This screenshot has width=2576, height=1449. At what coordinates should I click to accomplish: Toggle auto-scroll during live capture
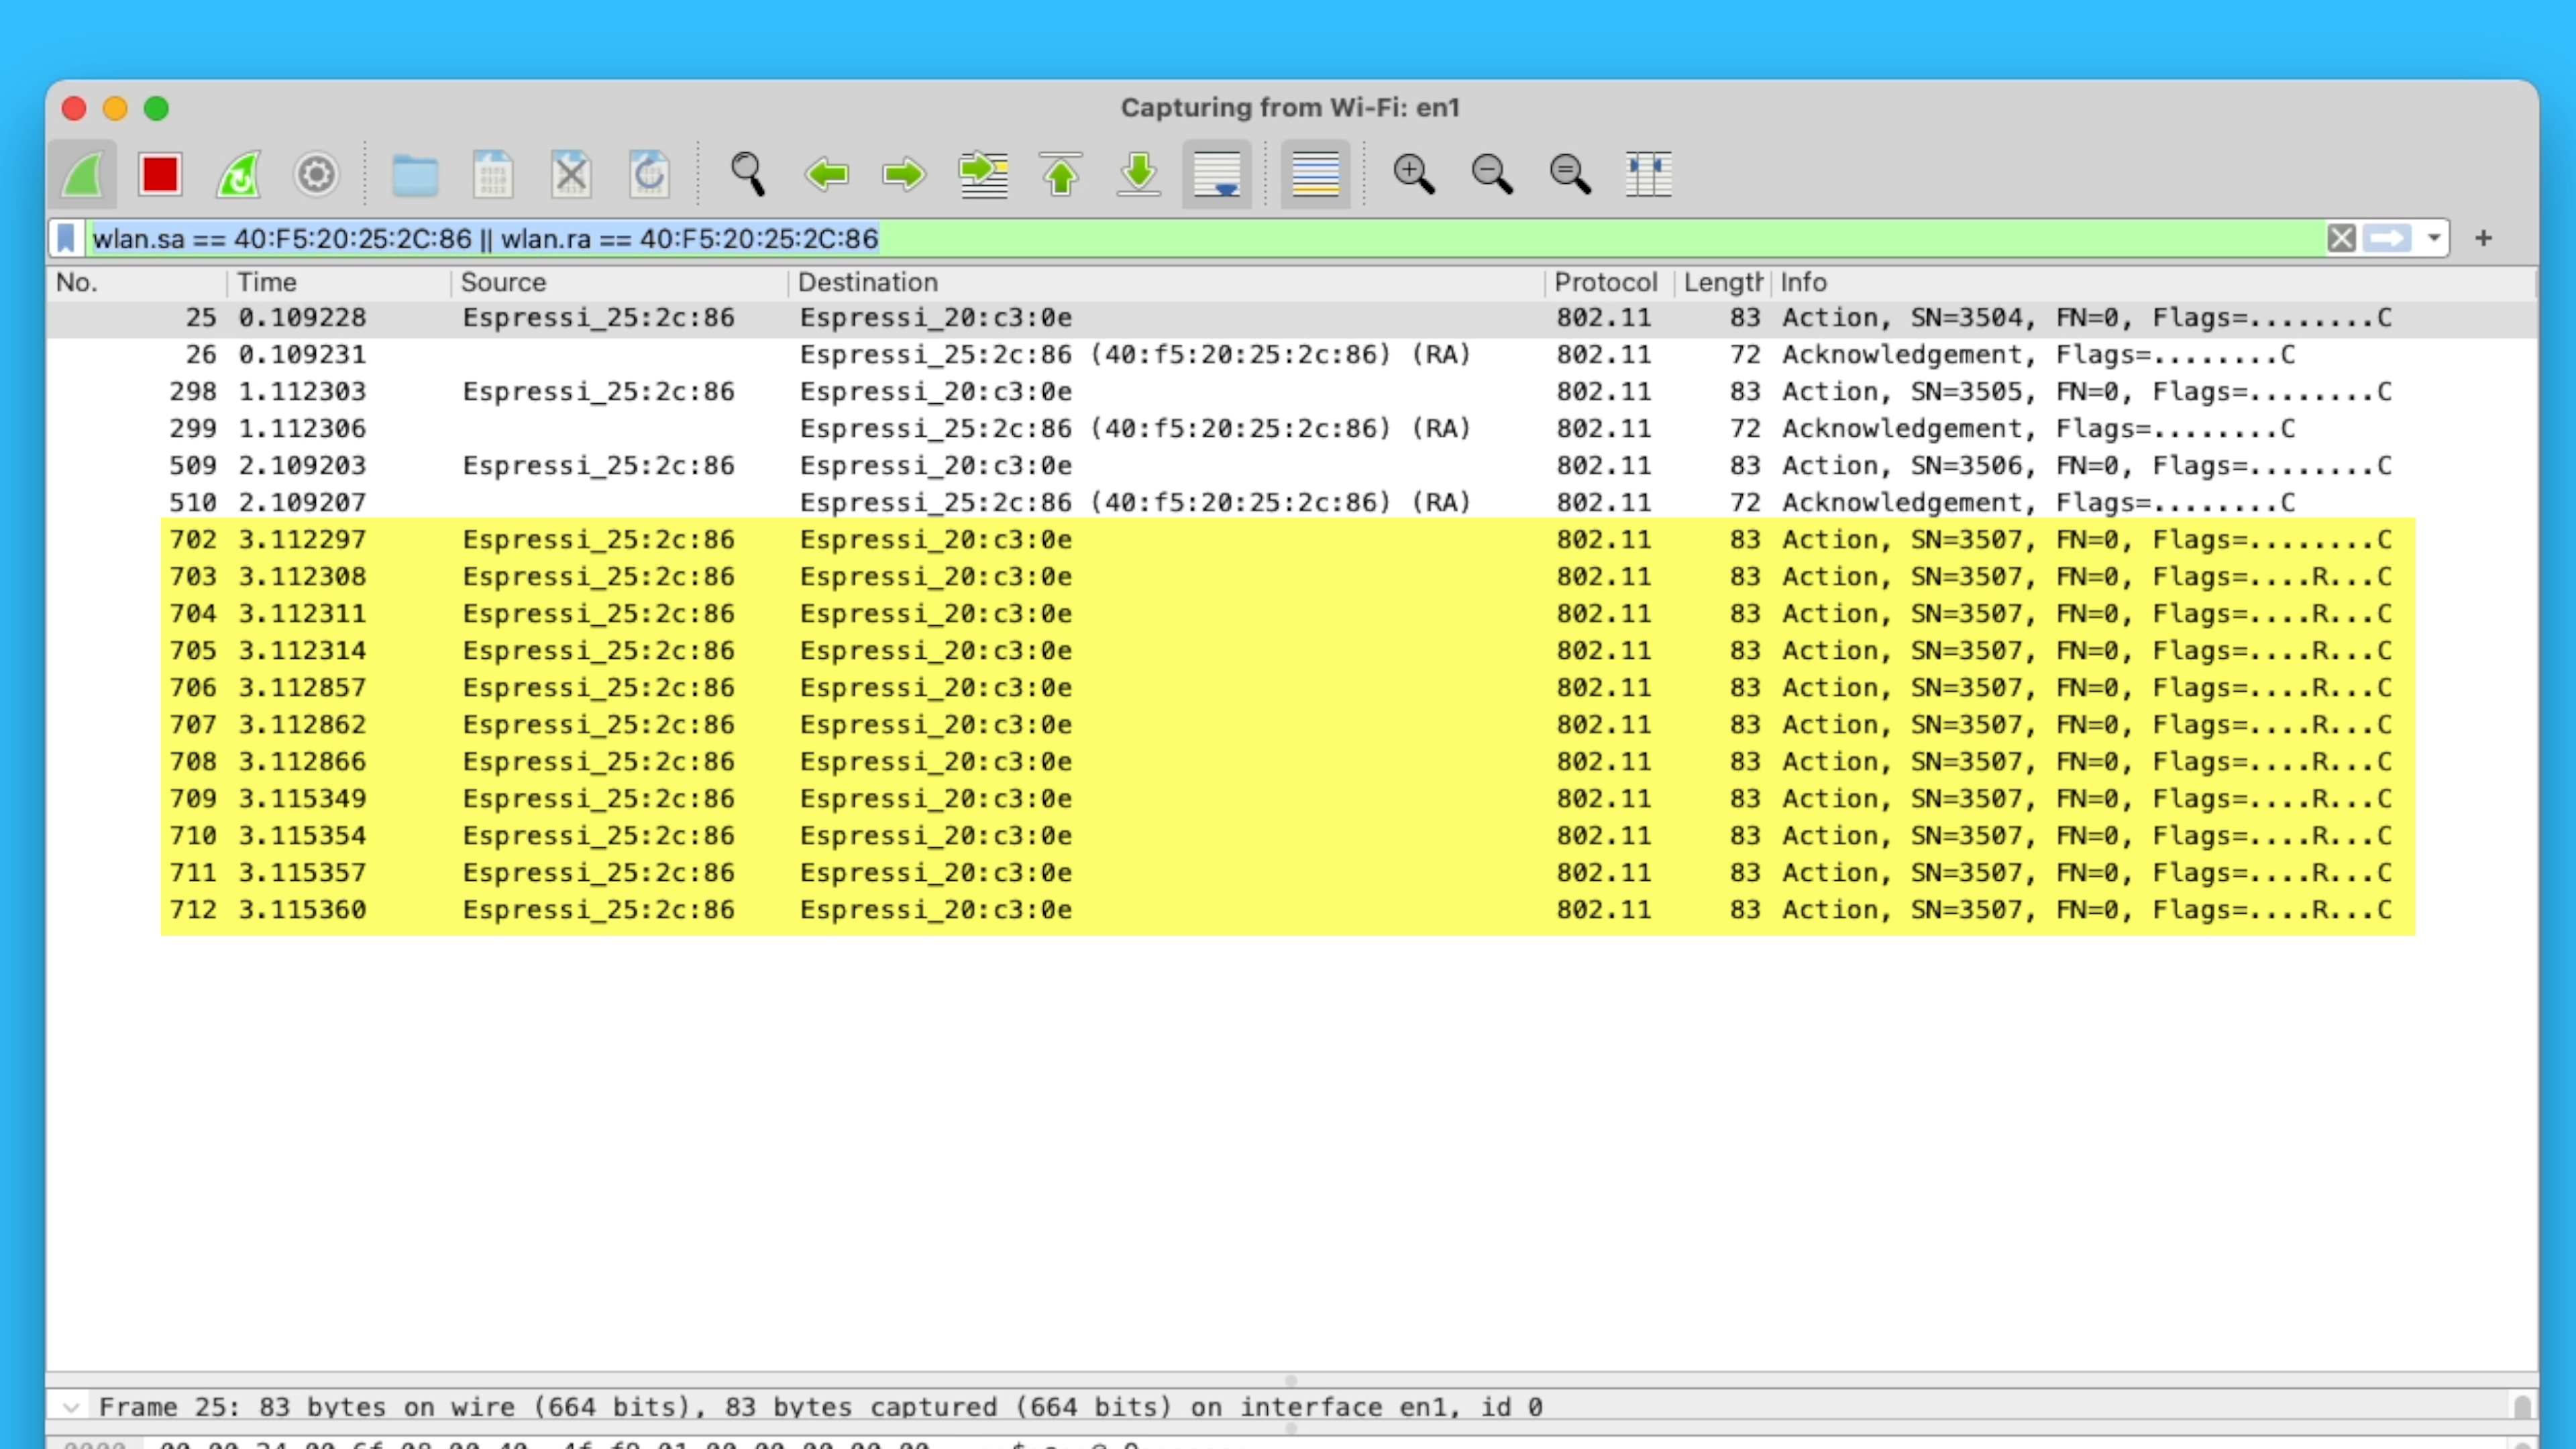[x=1216, y=175]
